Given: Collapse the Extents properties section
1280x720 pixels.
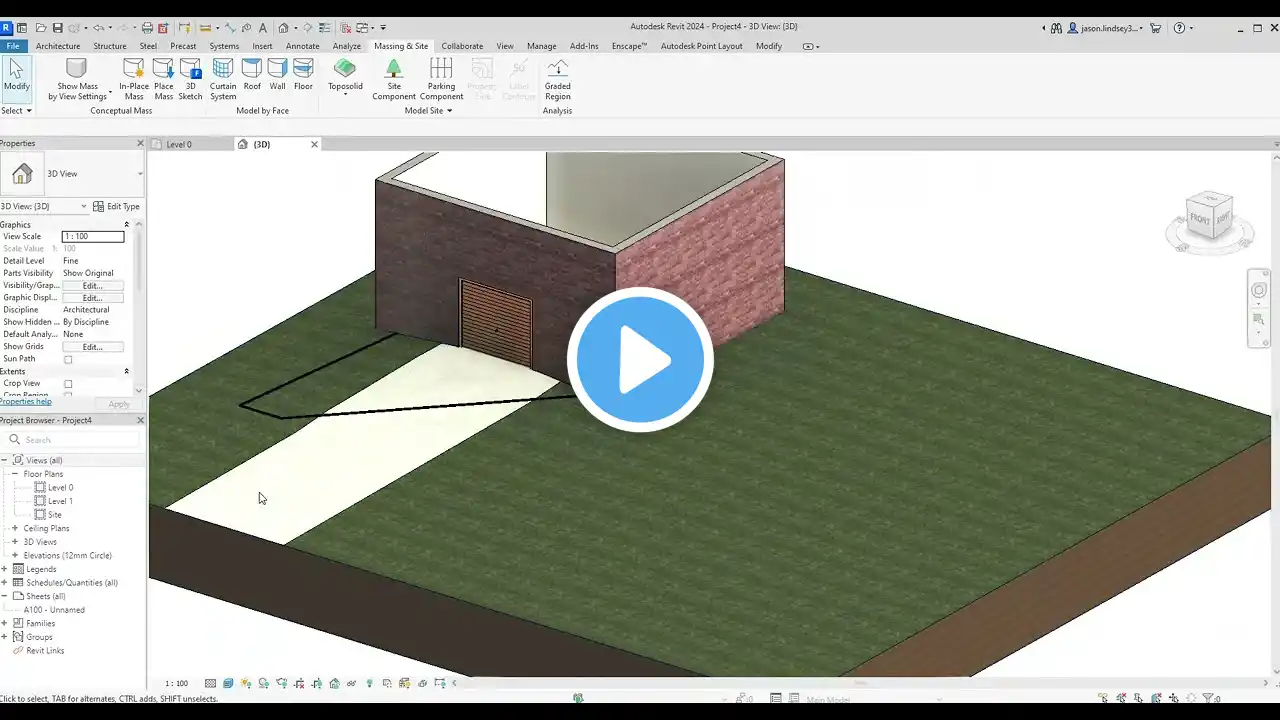Looking at the screenshot, I should (127, 371).
